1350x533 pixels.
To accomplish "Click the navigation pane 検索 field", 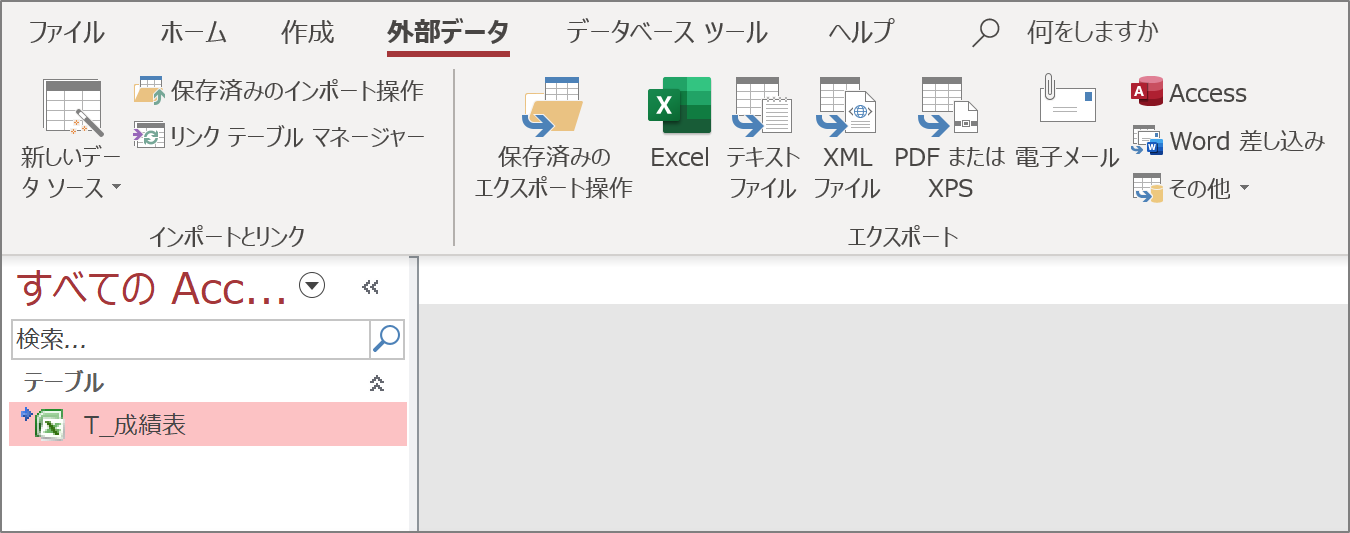I will point(191,340).
